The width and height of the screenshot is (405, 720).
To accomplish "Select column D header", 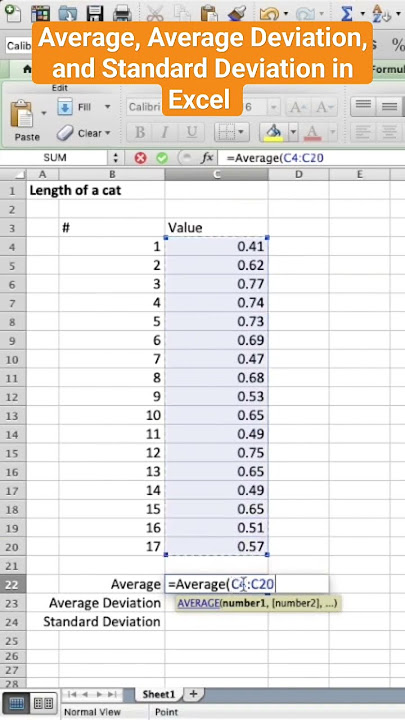I will 299,174.
